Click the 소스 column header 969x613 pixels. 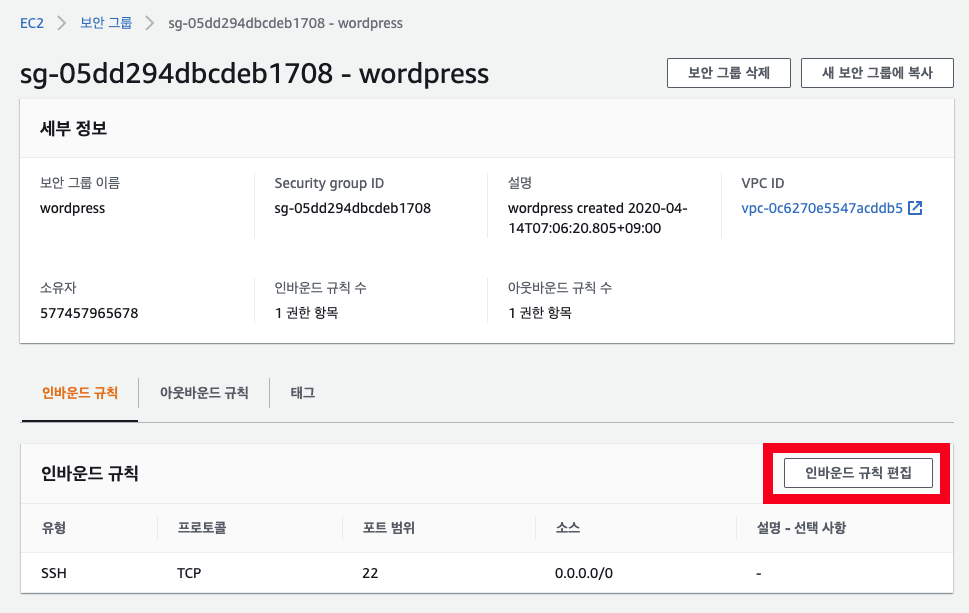coord(567,528)
